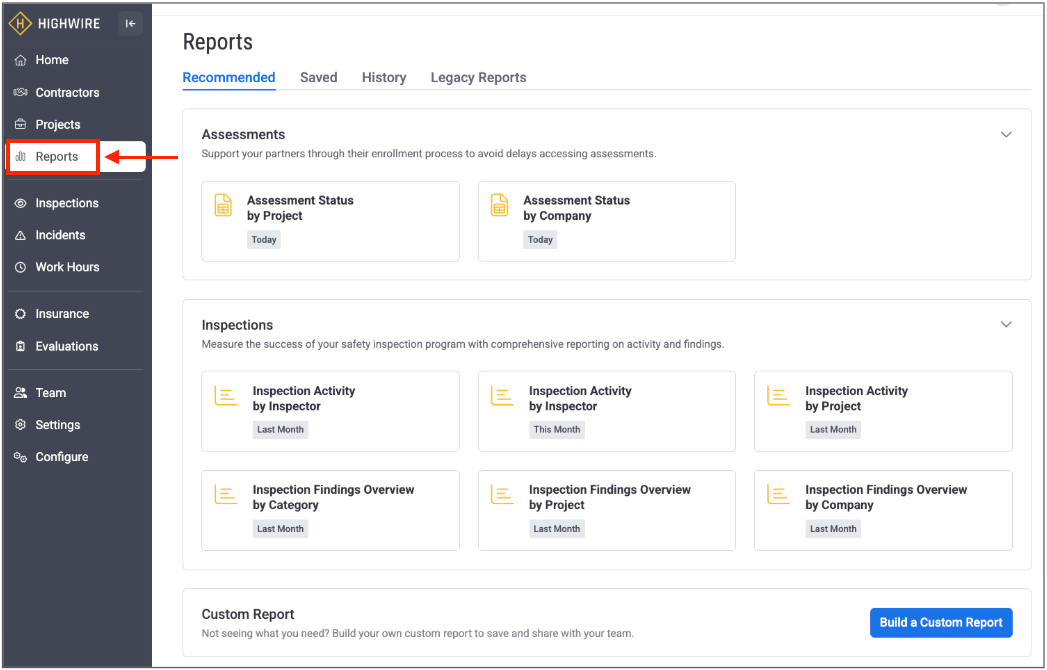Click Build a Custom Report button
This screenshot has width=1047, height=670.
coord(941,623)
